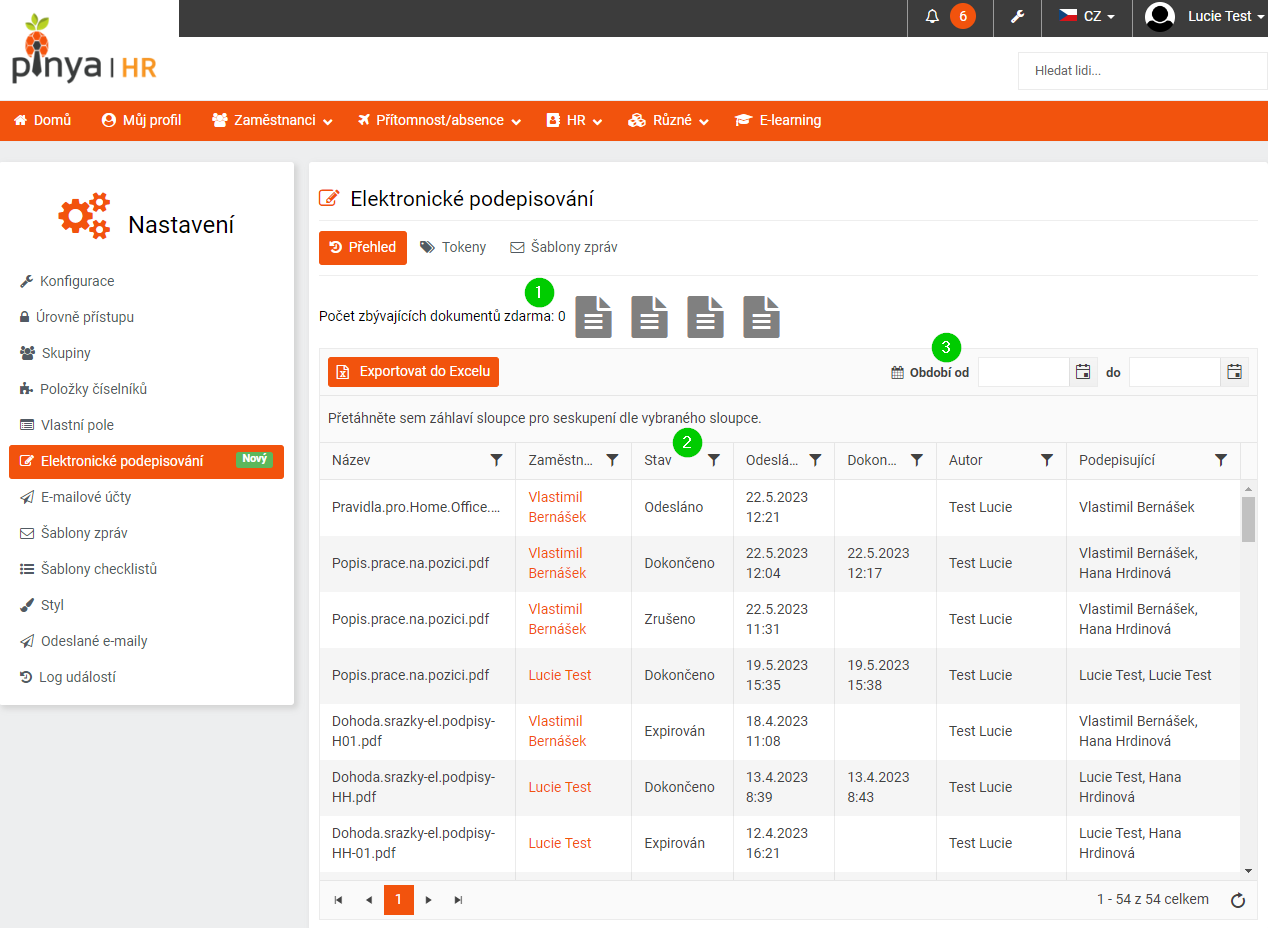The image size is (1268, 928).
Task: Open filter for the Stav column
Action: [714, 460]
